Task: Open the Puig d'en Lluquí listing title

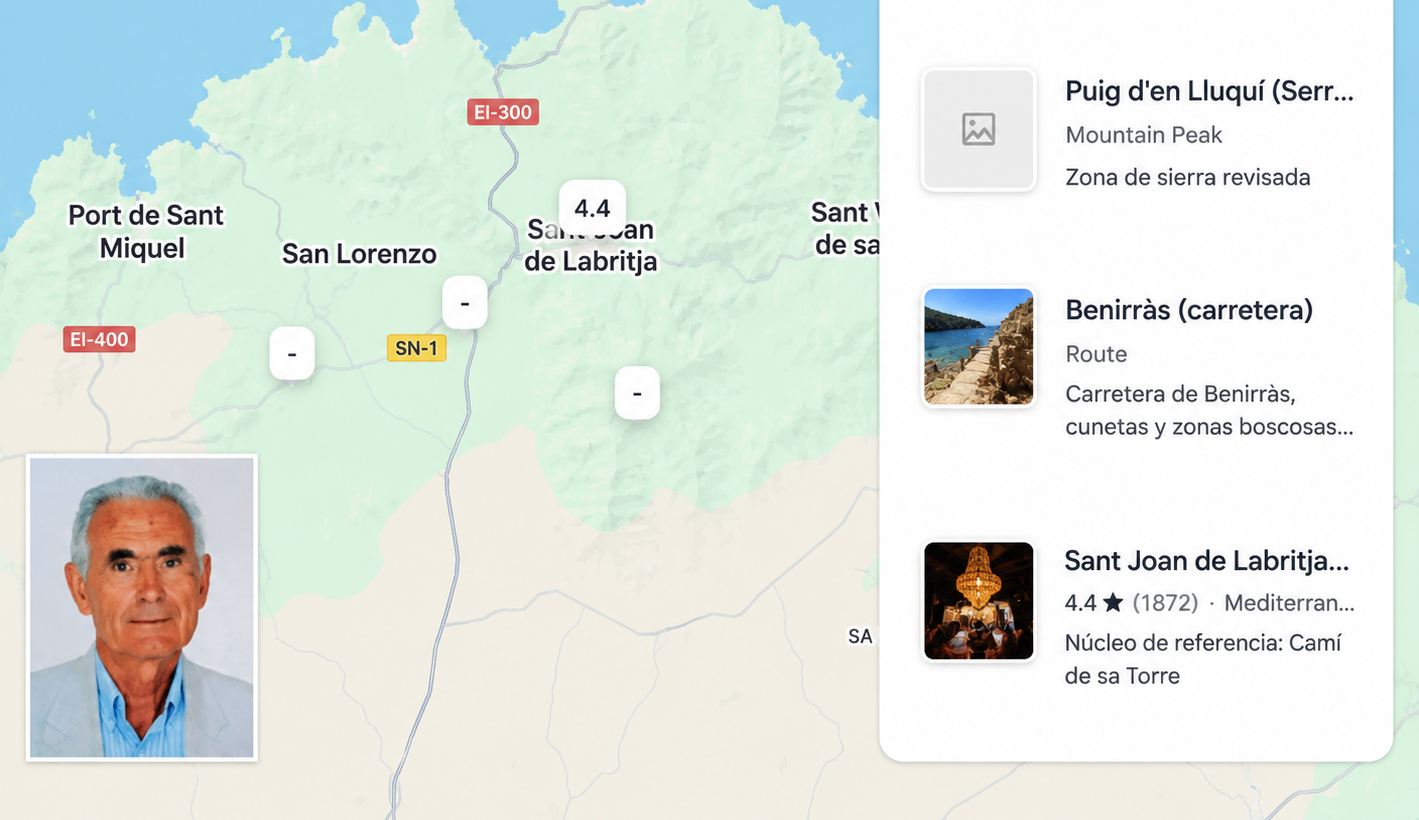Action: coord(1209,91)
